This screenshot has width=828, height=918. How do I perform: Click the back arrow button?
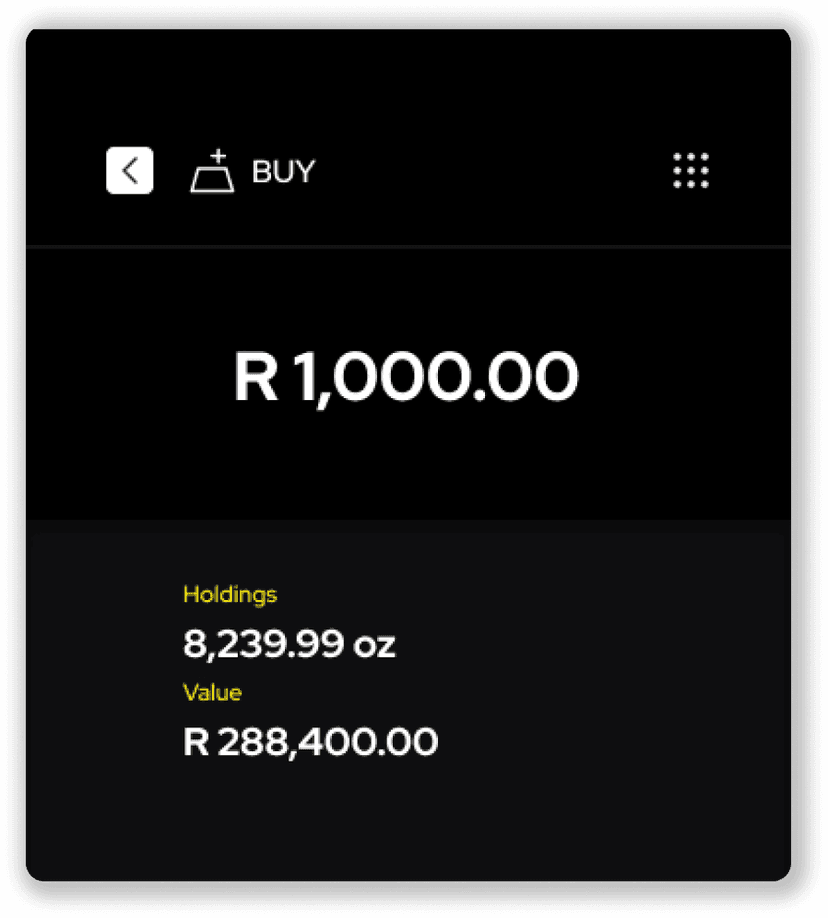coord(130,171)
